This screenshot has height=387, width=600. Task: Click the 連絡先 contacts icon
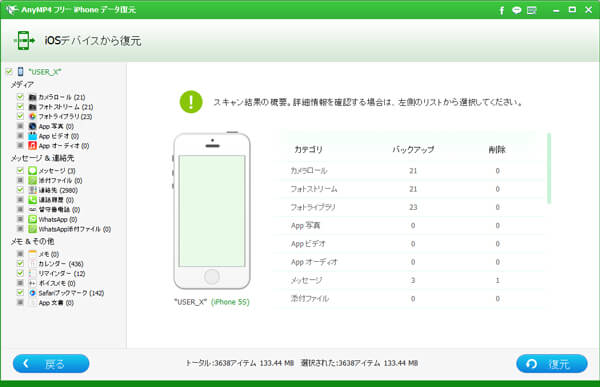[x=33, y=190]
